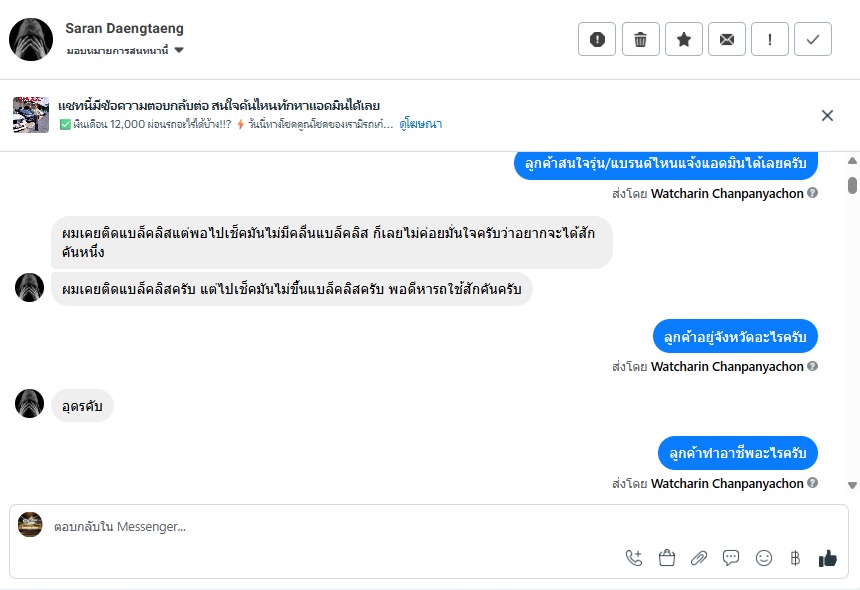Attach a file with paperclip icon

(699, 558)
